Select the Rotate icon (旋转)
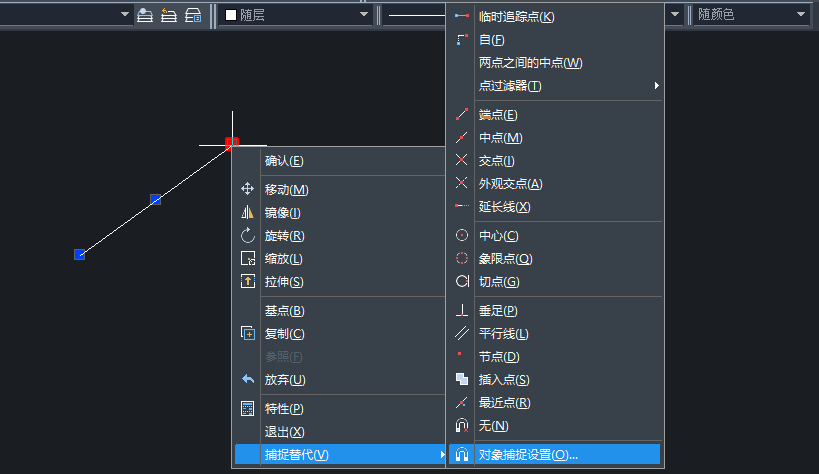Image resolution: width=819 pixels, height=474 pixels. point(248,236)
